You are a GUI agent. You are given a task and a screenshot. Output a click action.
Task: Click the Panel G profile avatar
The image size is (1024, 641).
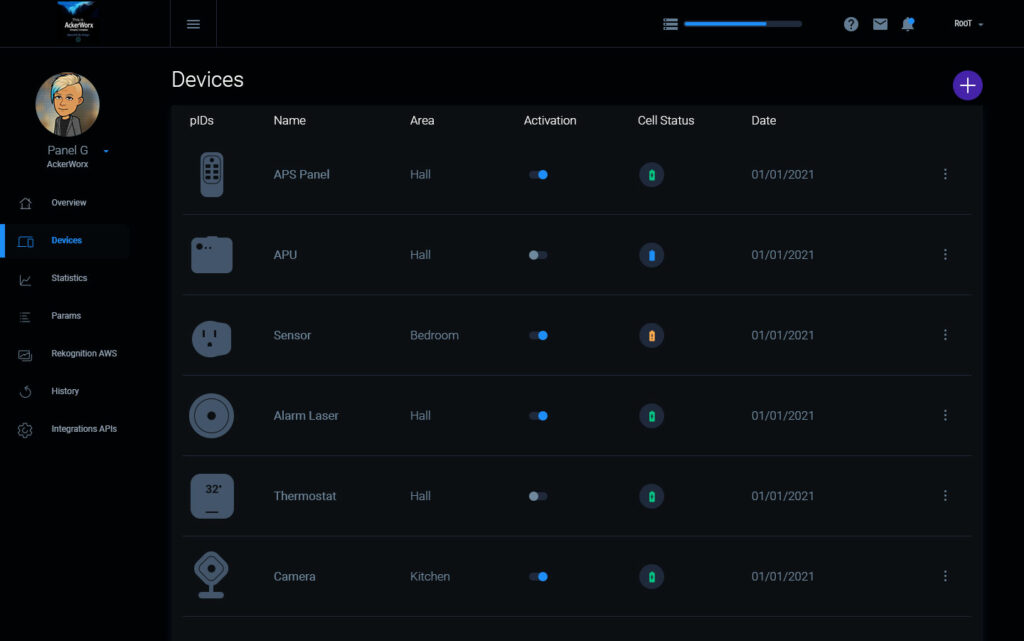click(68, 104)
